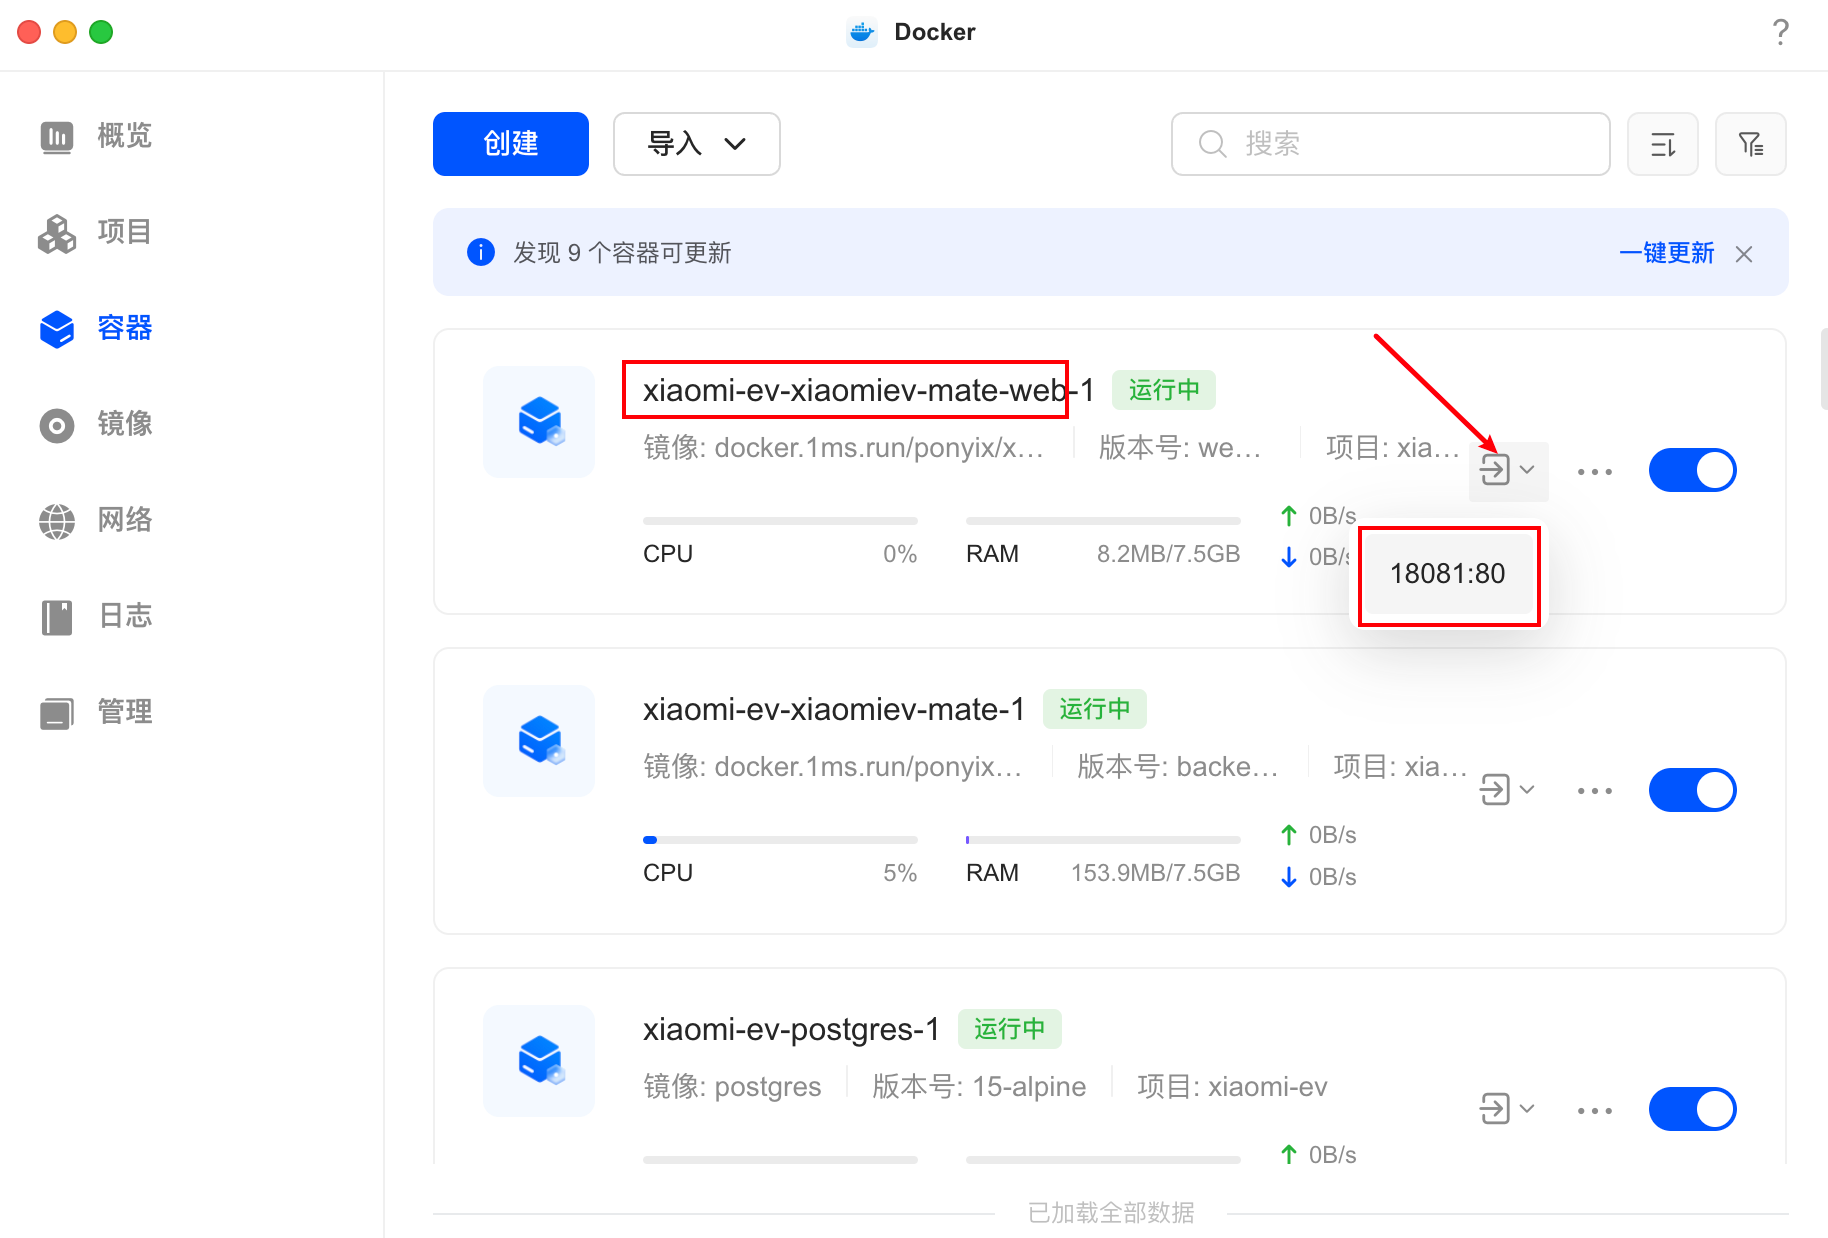Click the 一键更新 update-all link
This screenshot has height=1238, width=1828.
tap(1666, 253)
